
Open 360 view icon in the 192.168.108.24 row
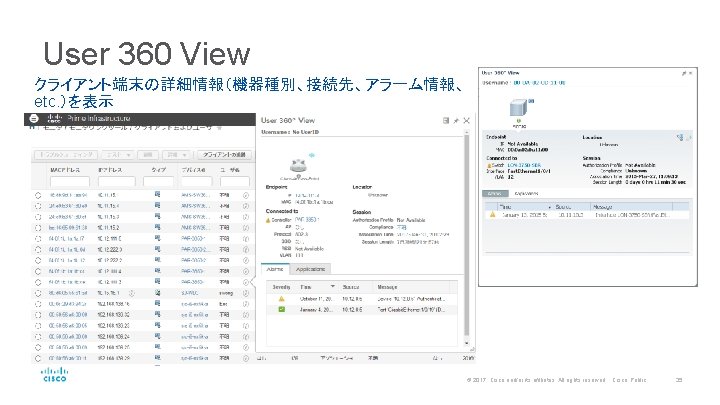246,337
